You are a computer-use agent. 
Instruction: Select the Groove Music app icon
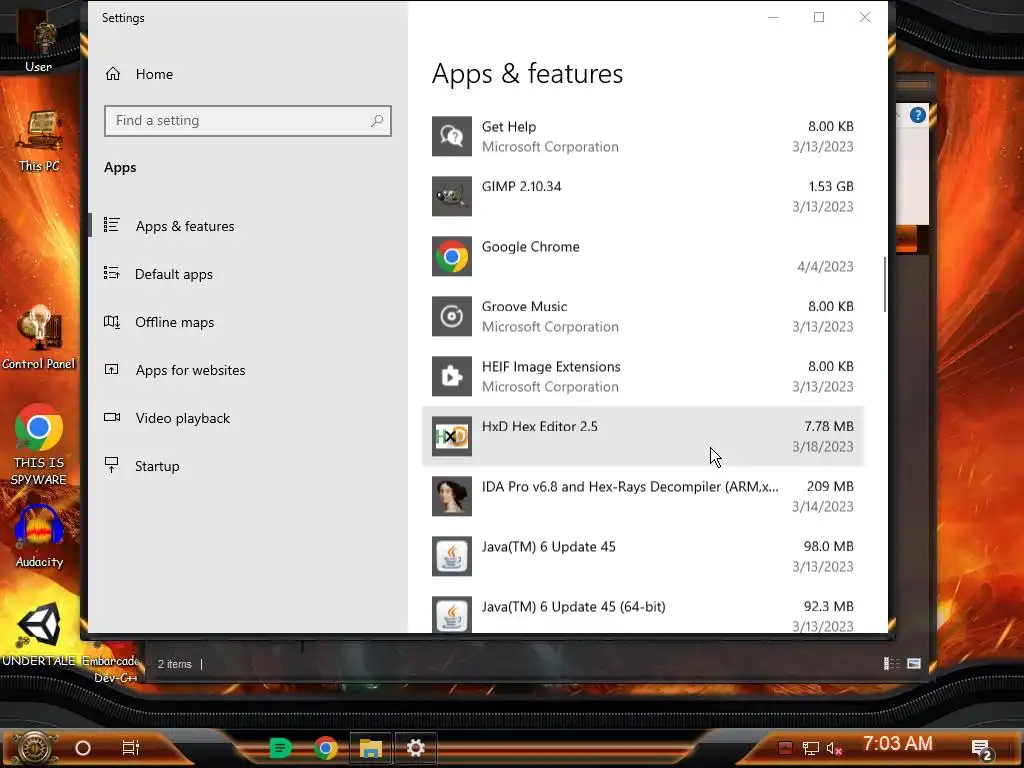click(x=451, y=316)
